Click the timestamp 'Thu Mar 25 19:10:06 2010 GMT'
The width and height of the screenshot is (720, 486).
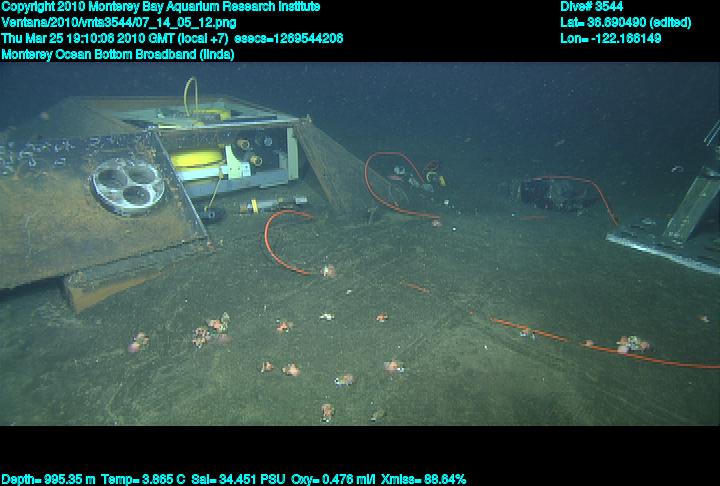[88, 39]
